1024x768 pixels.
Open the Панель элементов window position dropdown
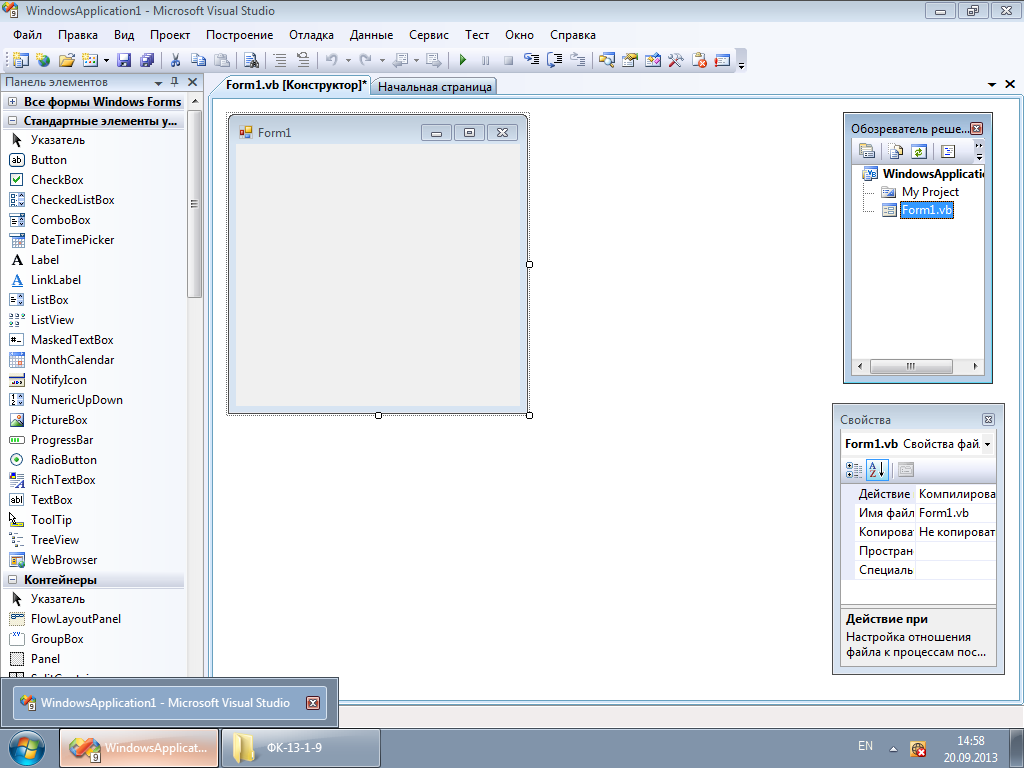click(158, 83)
